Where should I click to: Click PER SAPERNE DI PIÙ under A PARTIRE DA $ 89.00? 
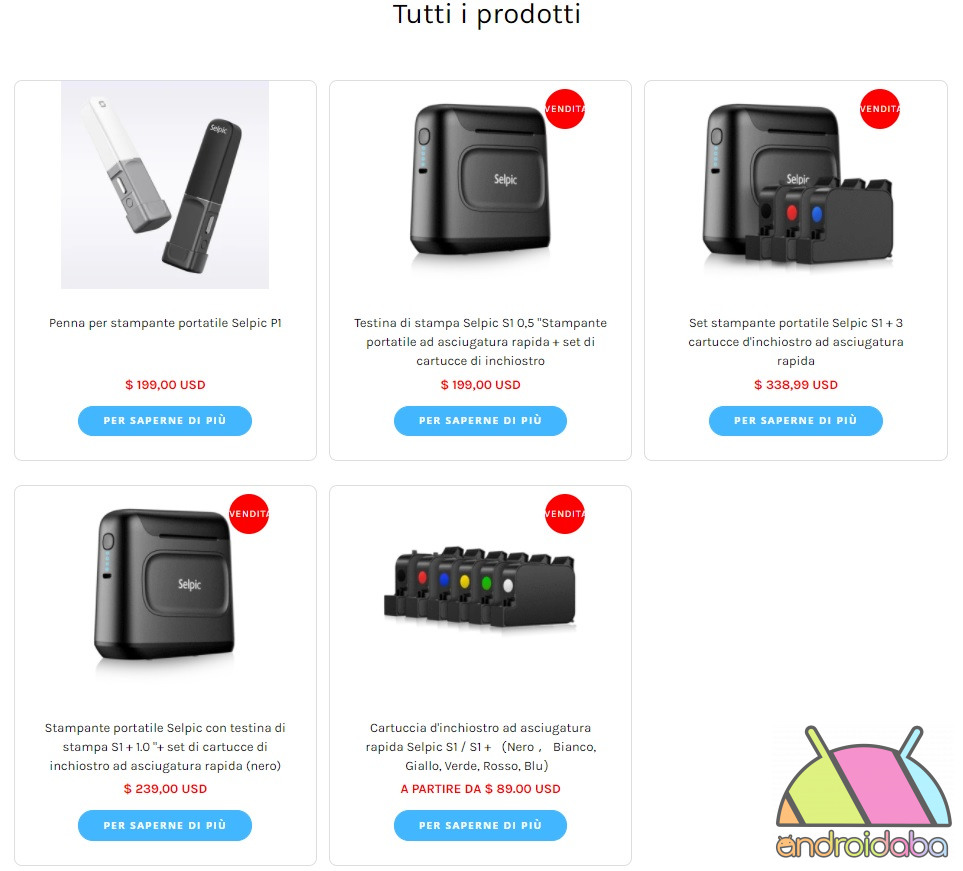pyautogui.click(x=480, y=826)
